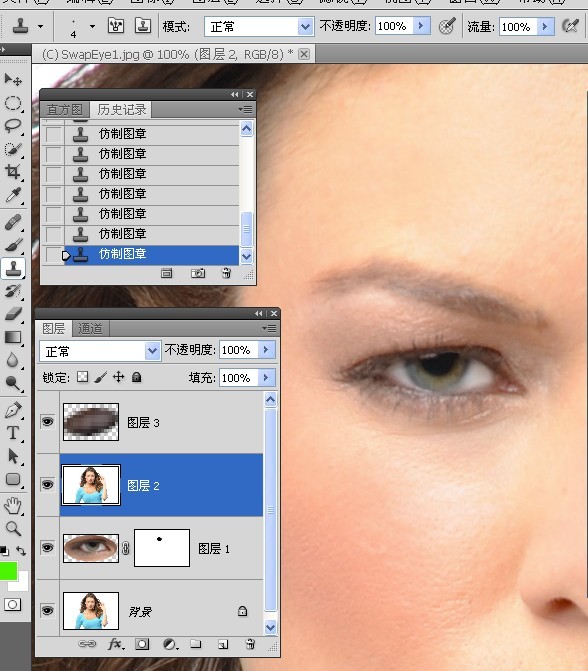Toggle visibility of 背景 layer

pos(47,610)
